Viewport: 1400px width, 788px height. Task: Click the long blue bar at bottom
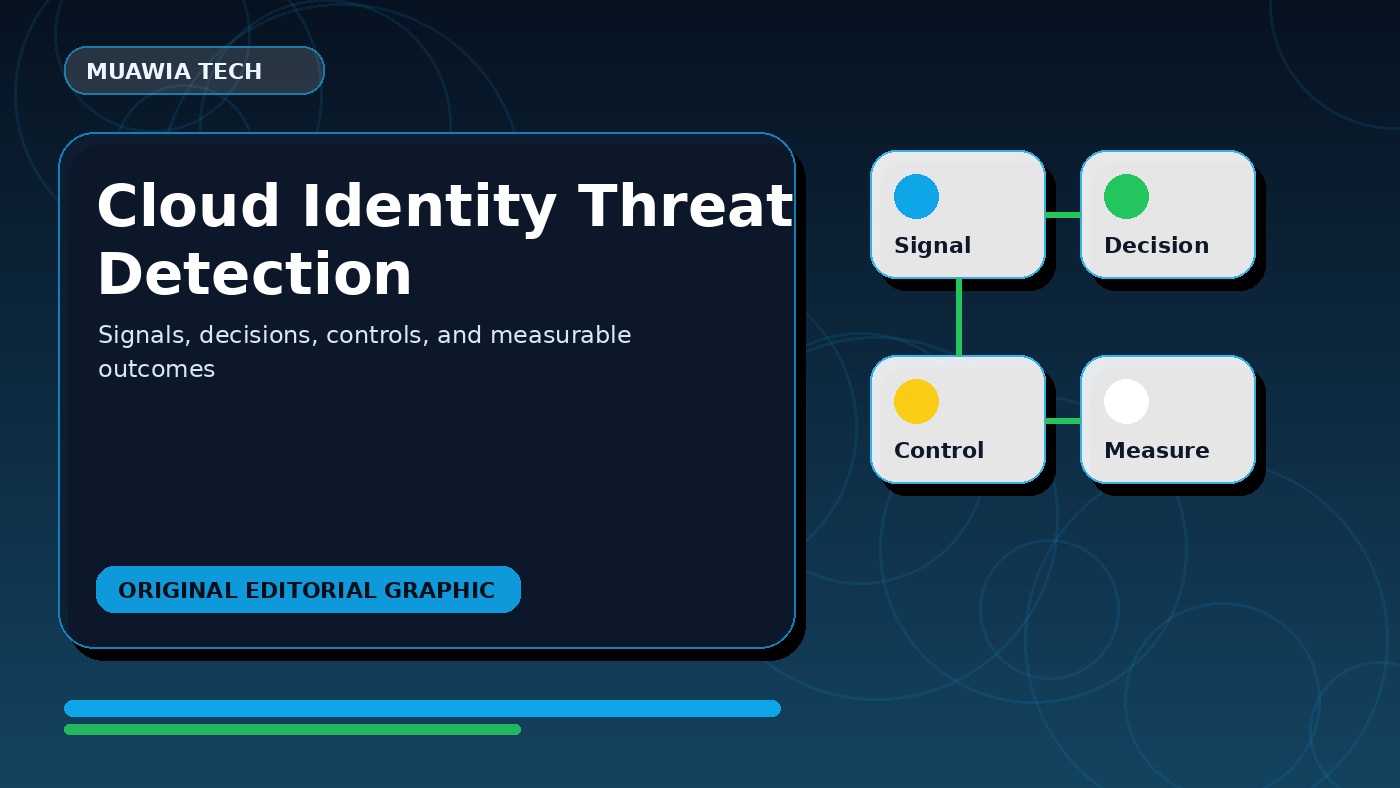422,708
